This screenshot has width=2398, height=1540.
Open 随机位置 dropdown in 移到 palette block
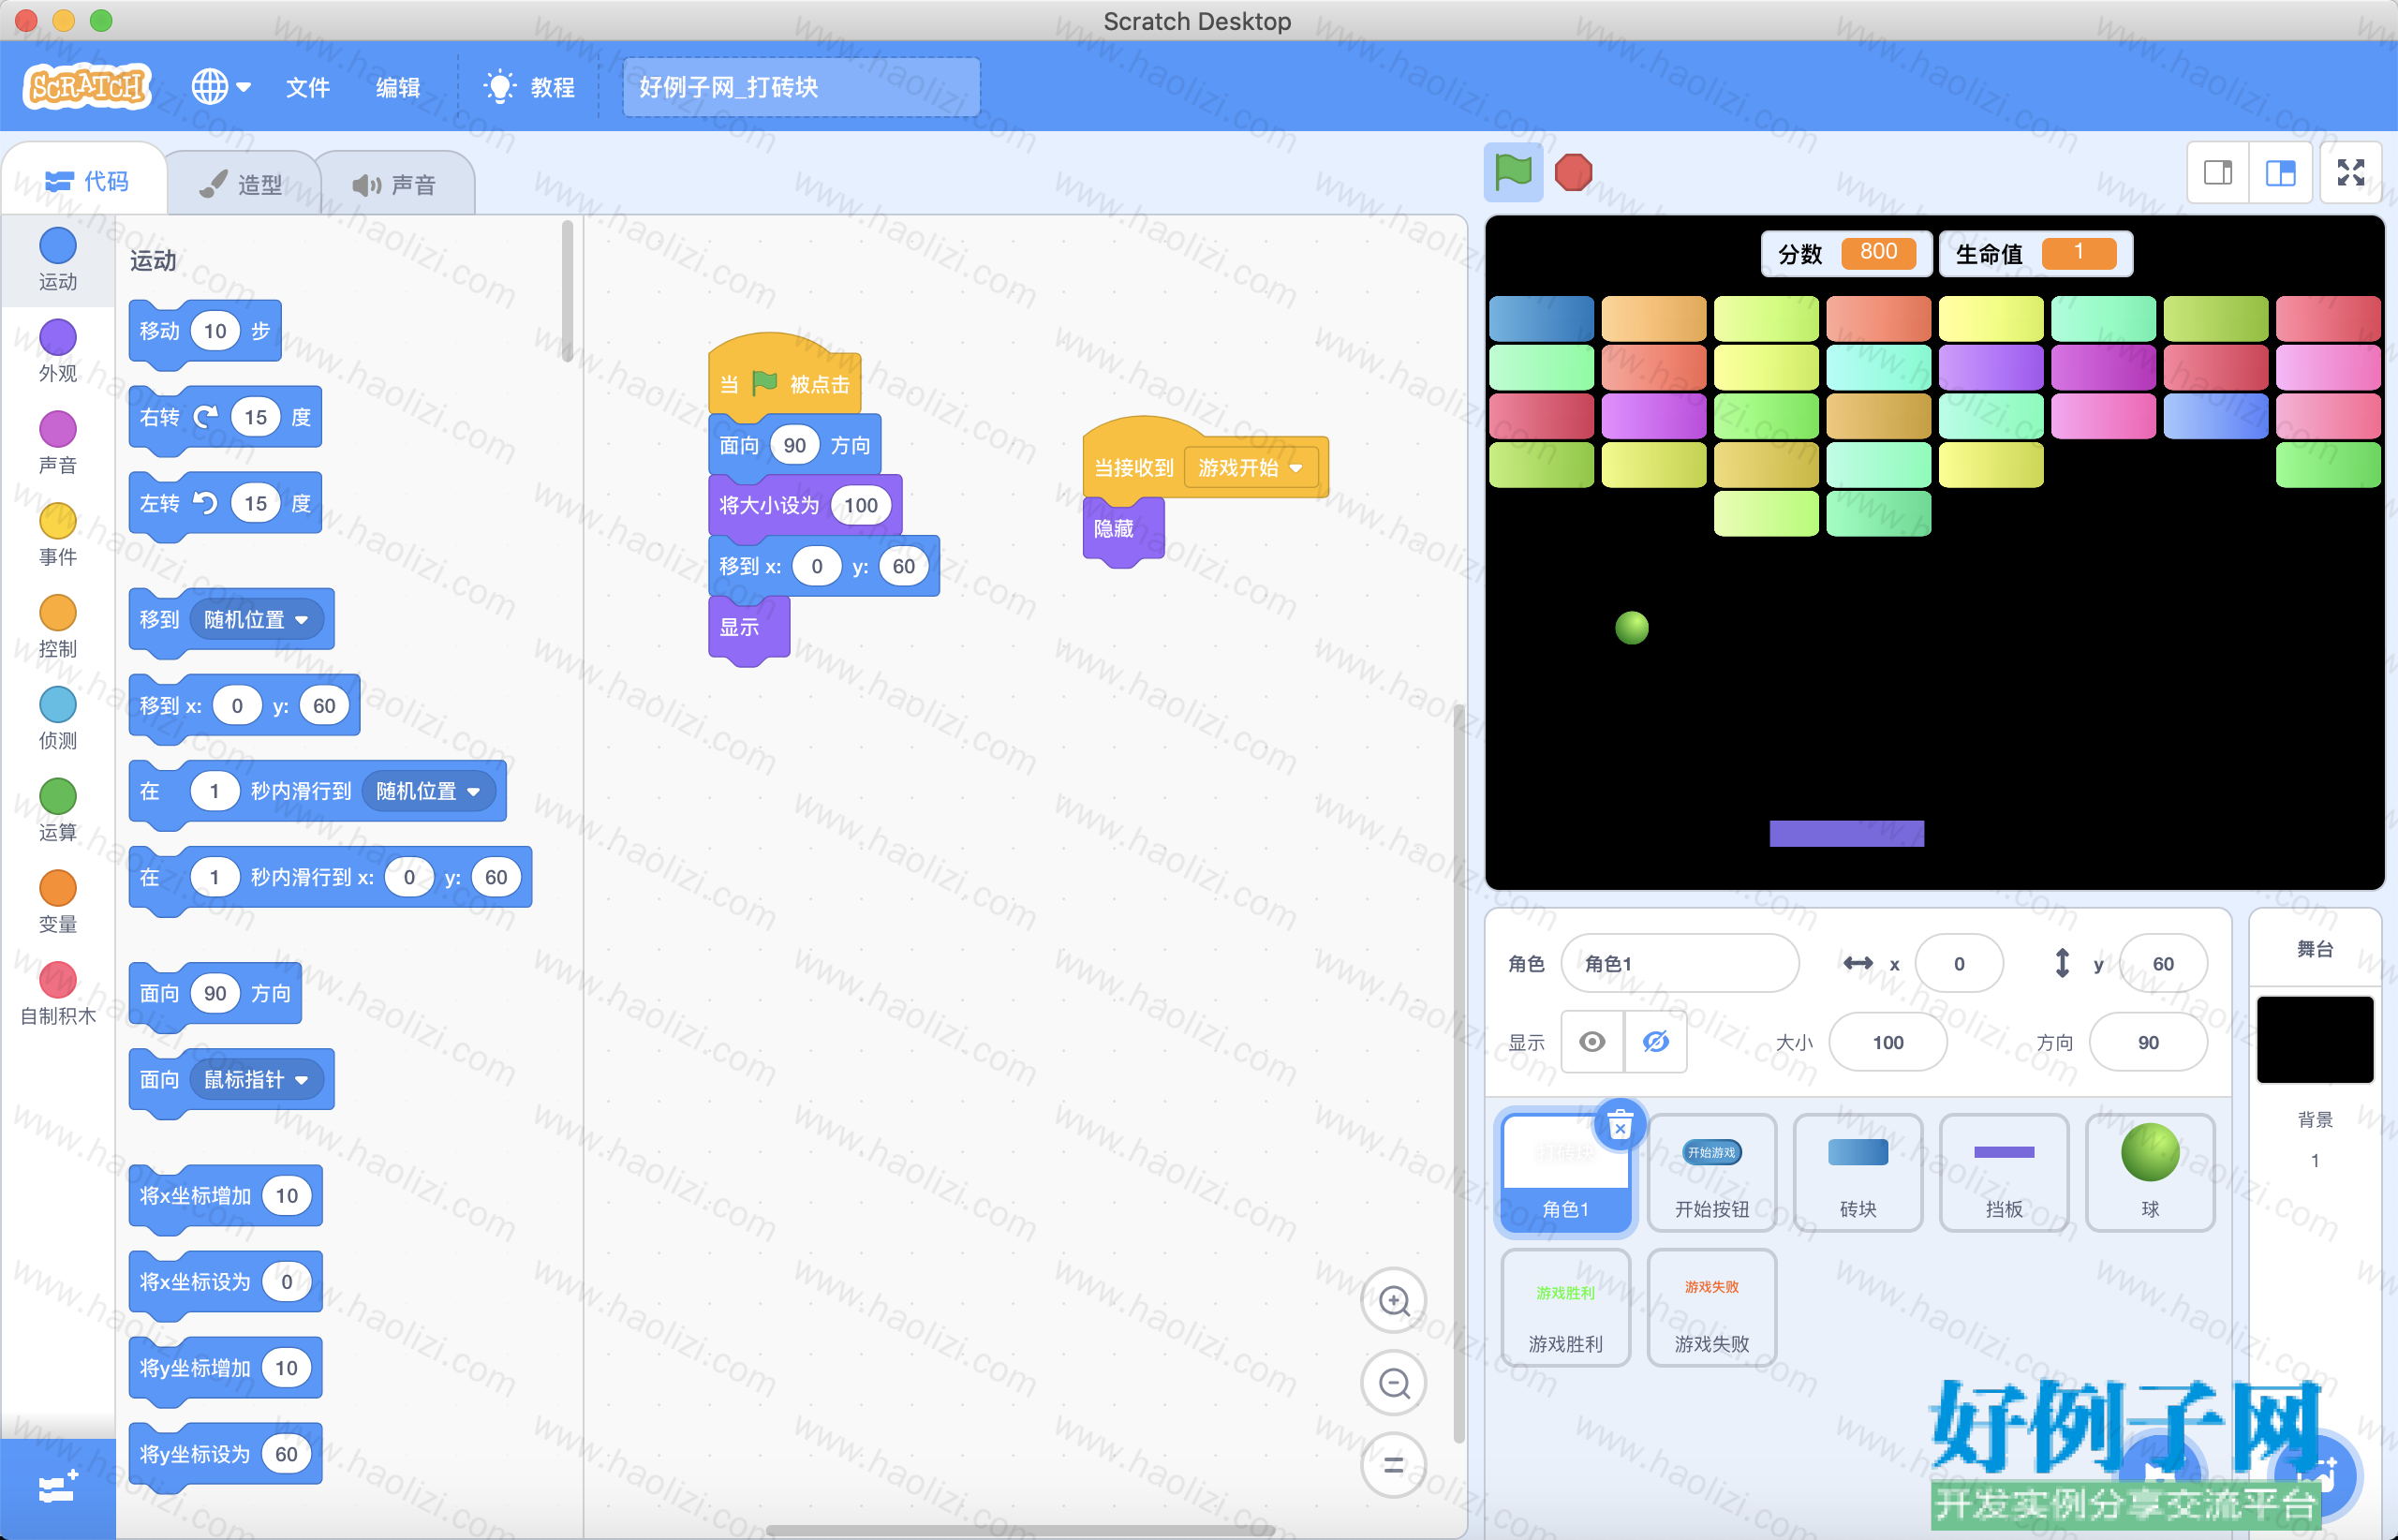point(256,620)
